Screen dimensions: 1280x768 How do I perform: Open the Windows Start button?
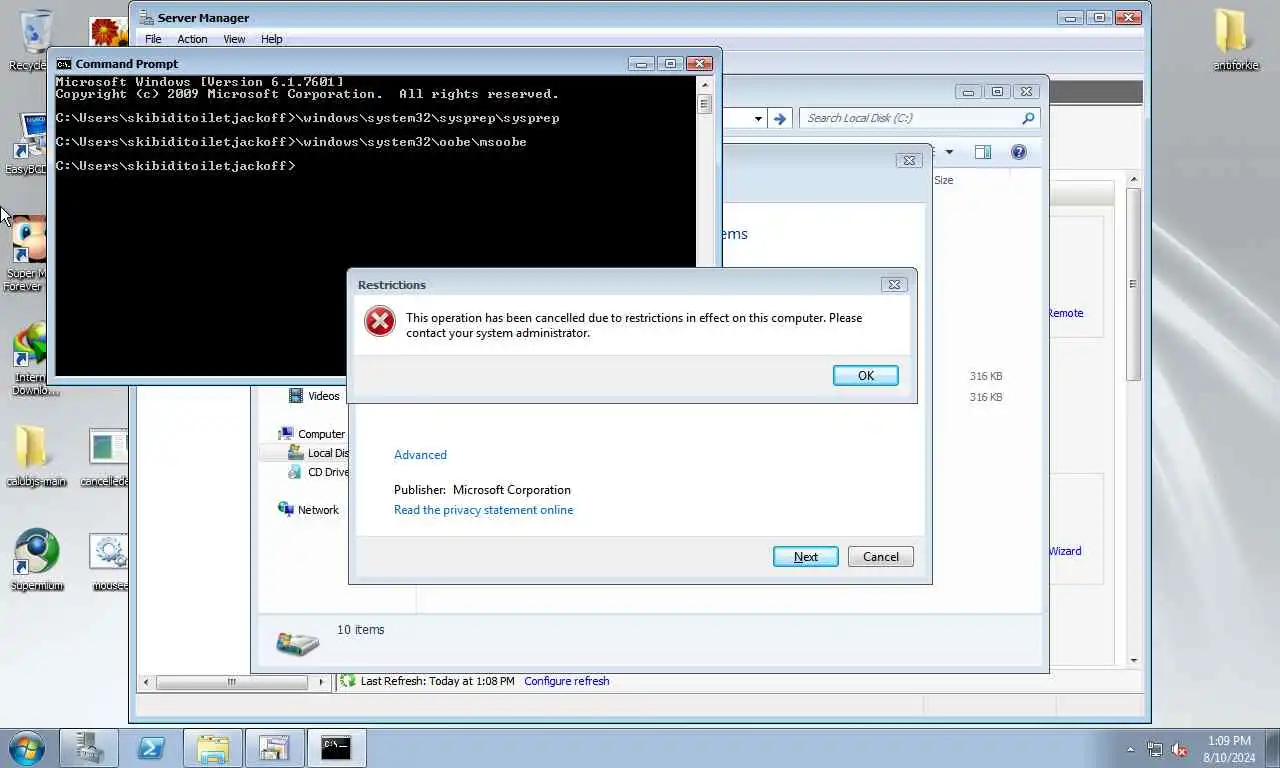point(27,747)
